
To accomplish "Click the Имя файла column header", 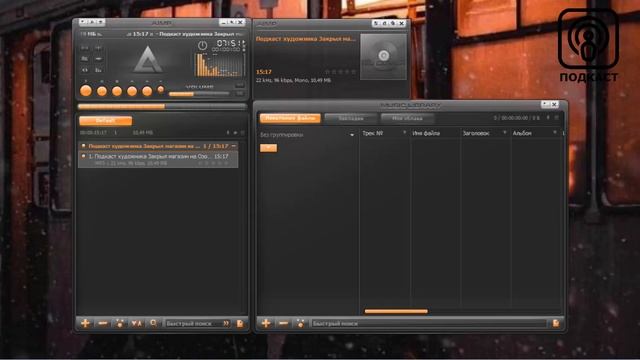I will click(x=426, y=133).
